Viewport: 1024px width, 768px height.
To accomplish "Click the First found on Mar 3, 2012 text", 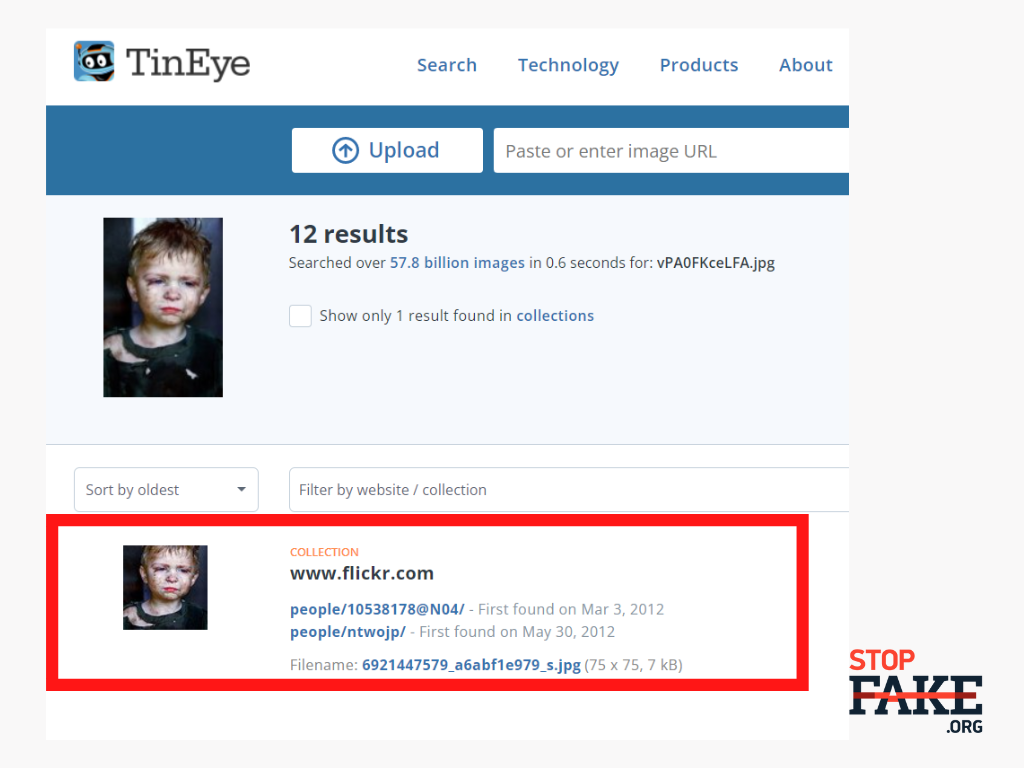I will coord(571,609).
